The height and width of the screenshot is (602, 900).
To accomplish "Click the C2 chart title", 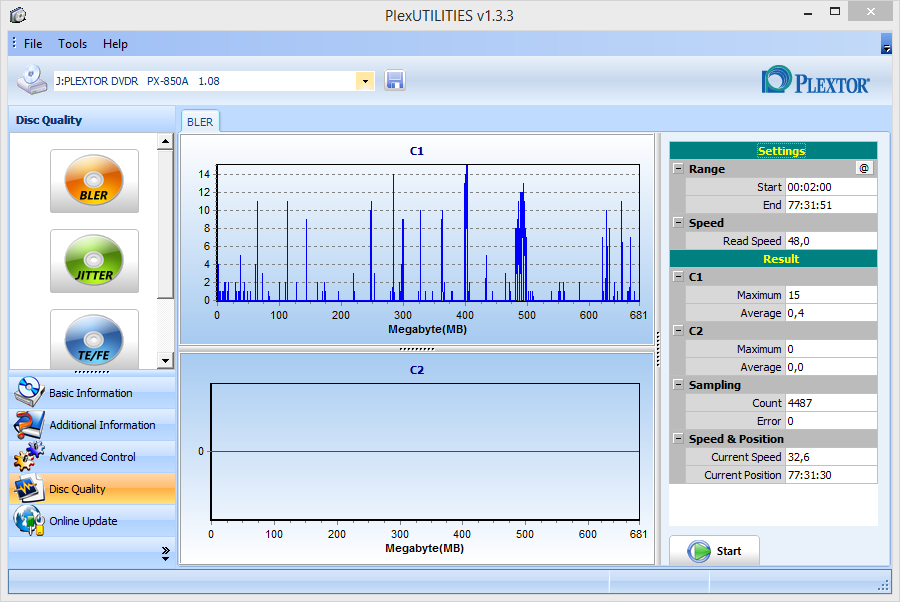I will (x=417, y=370).
